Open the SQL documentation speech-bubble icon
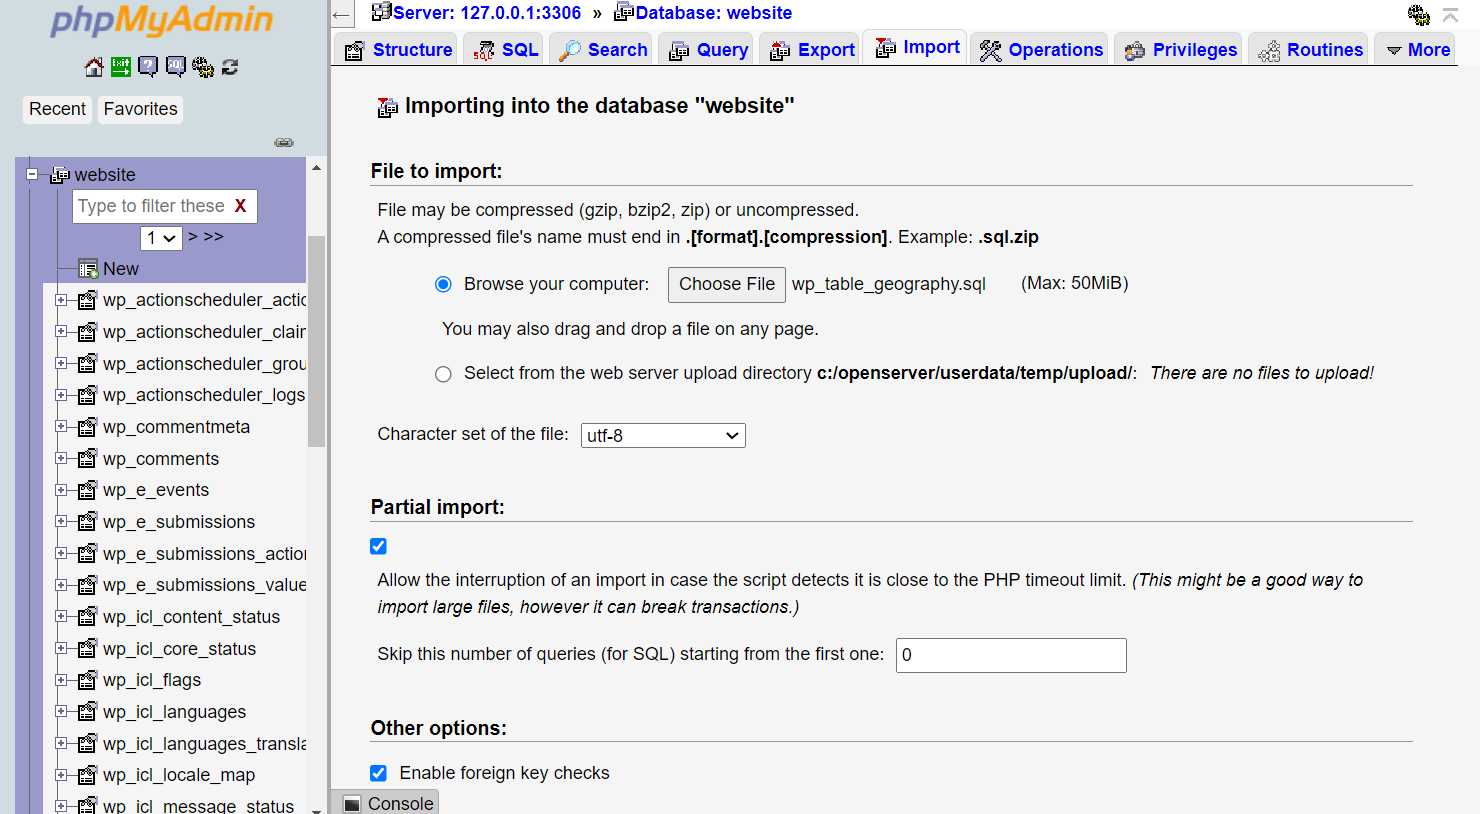Image resolution: width=1480 pixels, height=814 pixels. [x=175, y=67]
